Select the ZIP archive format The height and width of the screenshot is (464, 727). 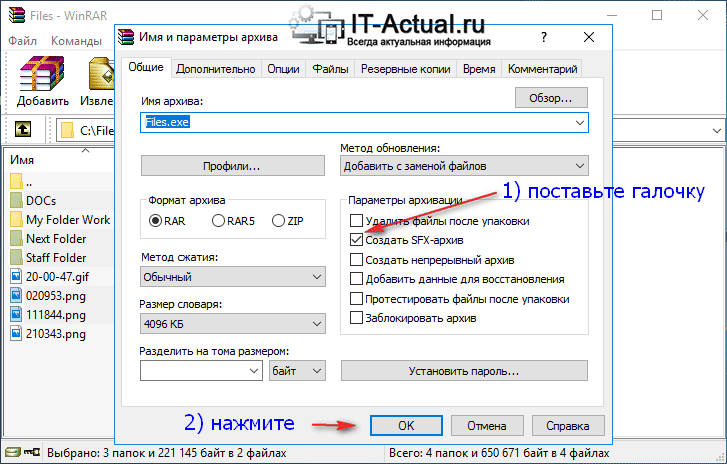pyautogui.click(x=278, y=221)
